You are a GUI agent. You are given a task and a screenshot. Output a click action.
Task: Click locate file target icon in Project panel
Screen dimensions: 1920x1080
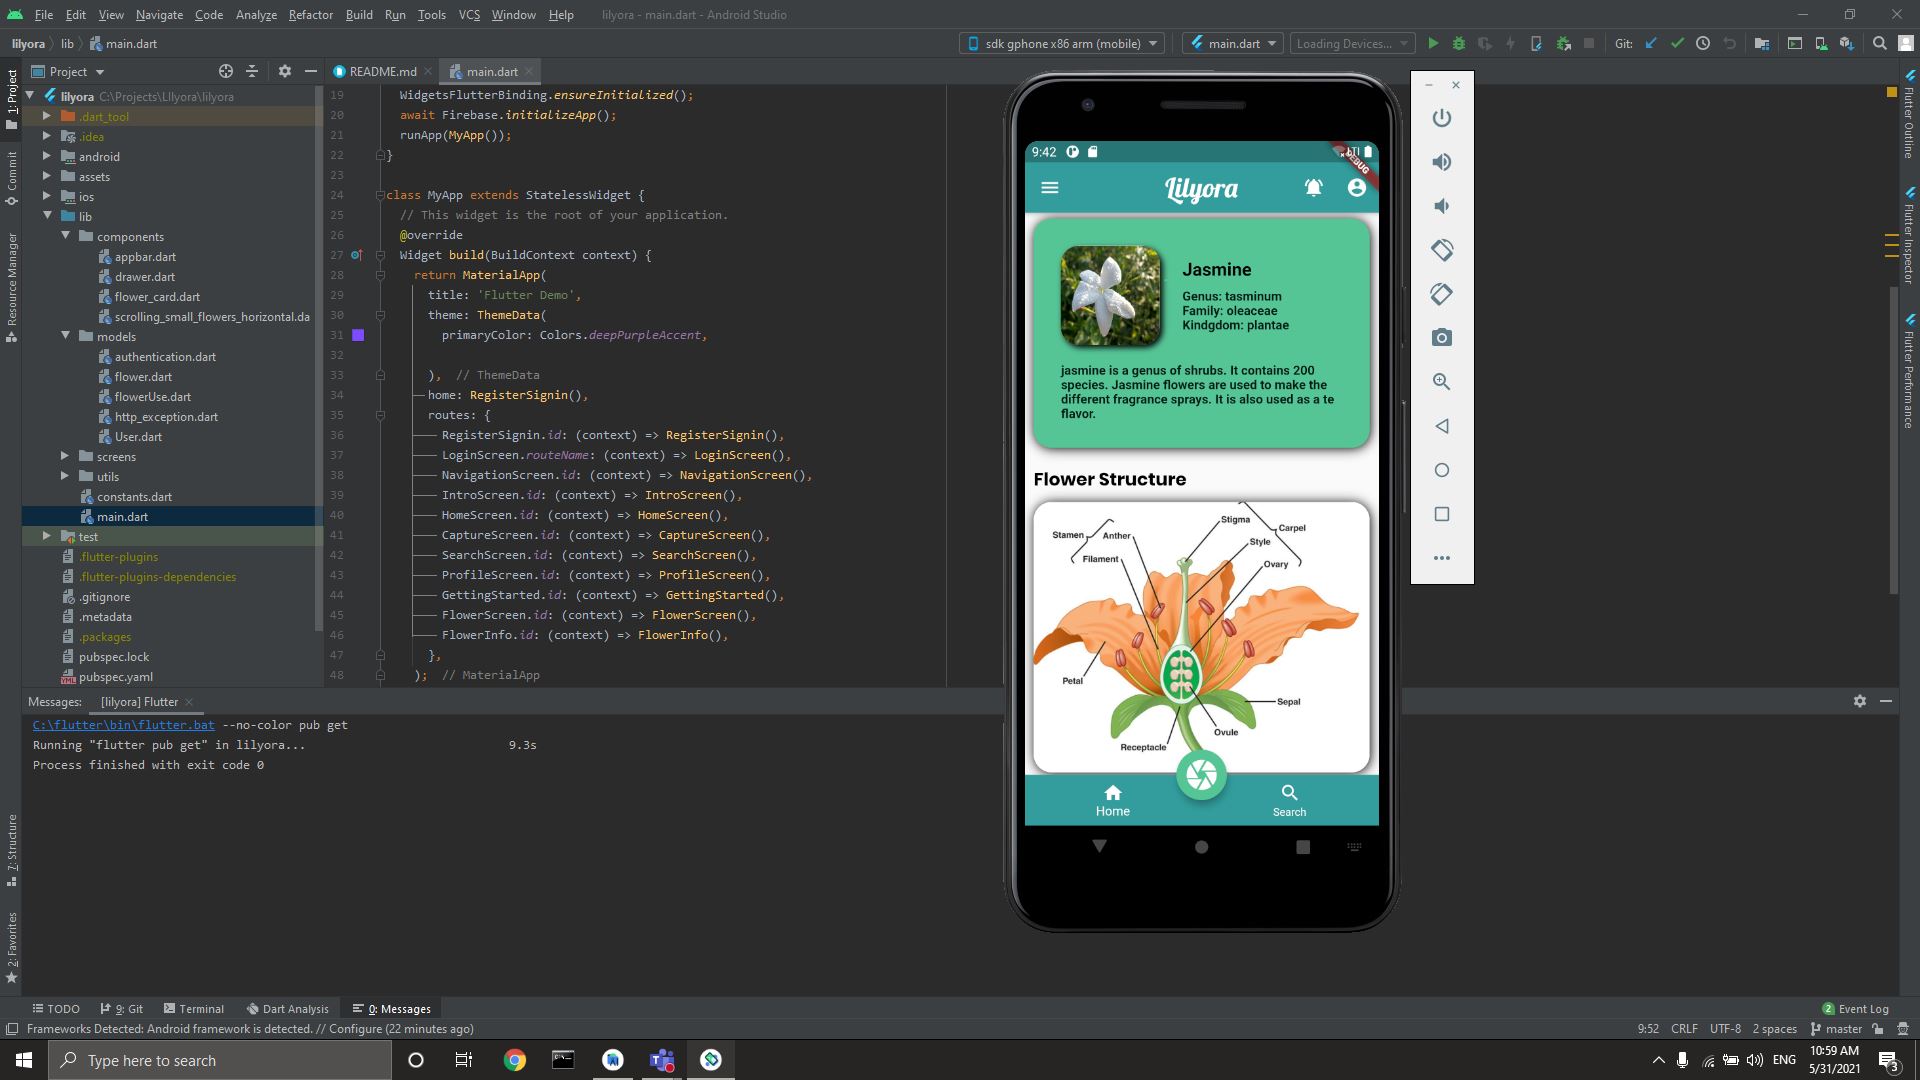226,71
